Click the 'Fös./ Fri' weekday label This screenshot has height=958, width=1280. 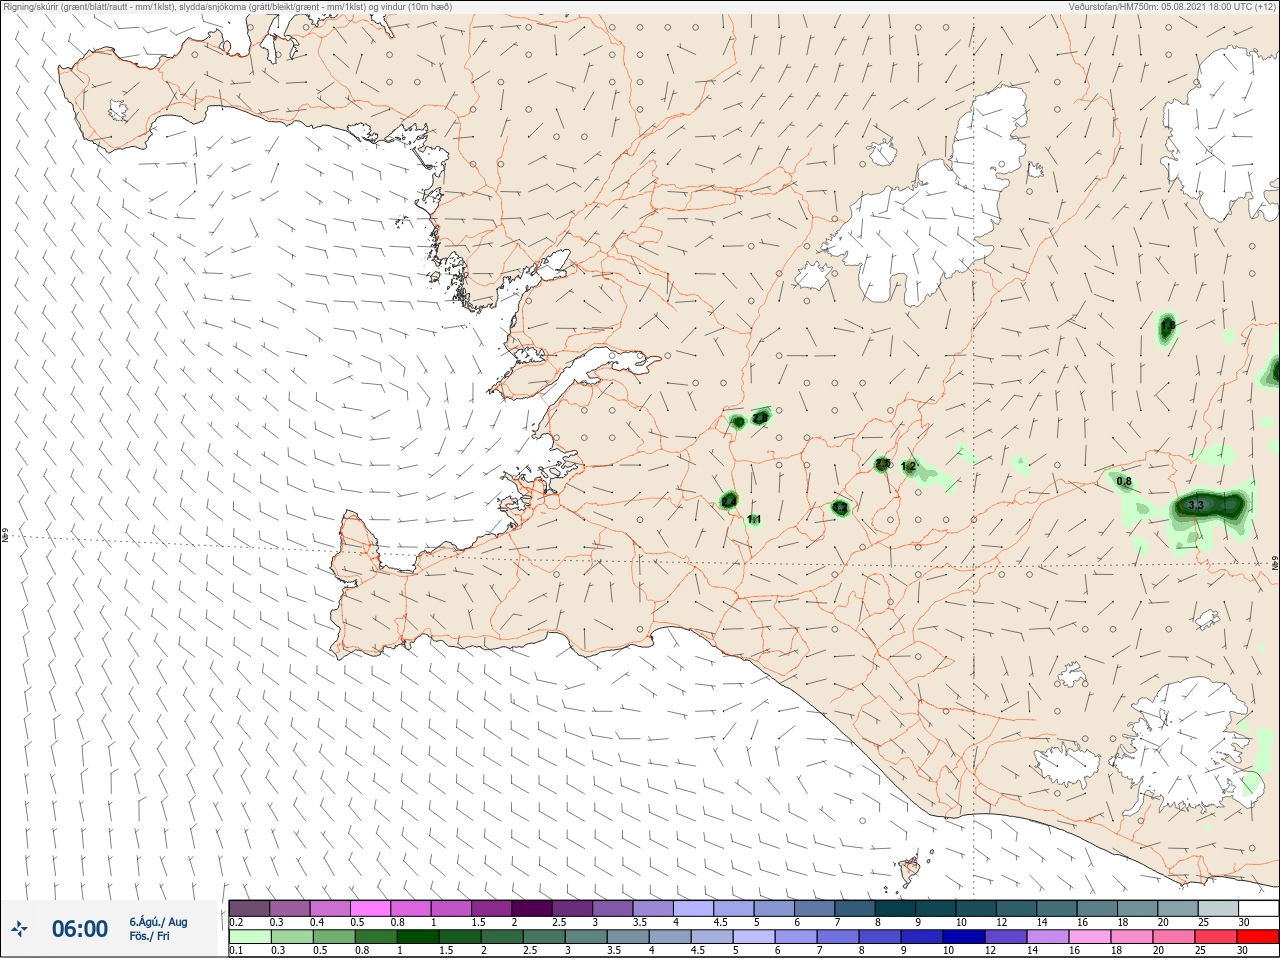pyautogui.click(x=150, y=937)
